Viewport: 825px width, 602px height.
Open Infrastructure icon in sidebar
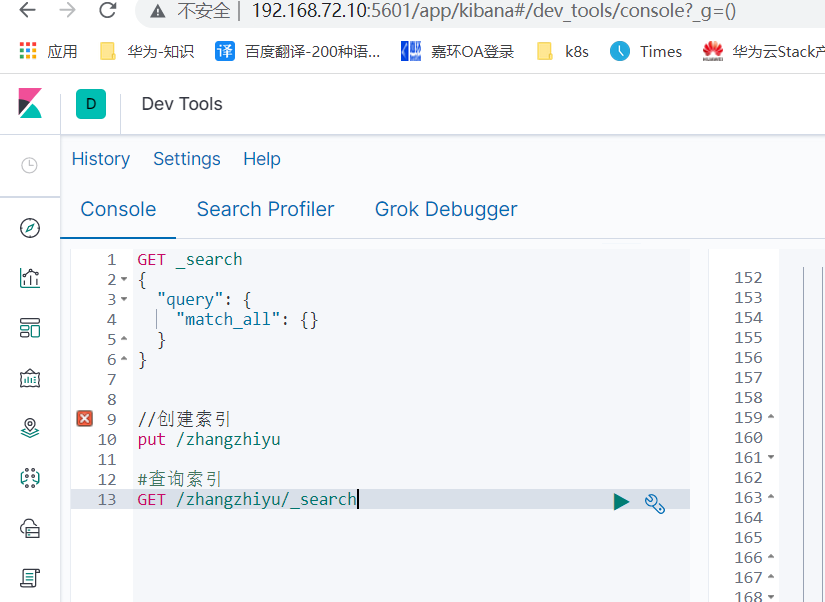(30, 528)
